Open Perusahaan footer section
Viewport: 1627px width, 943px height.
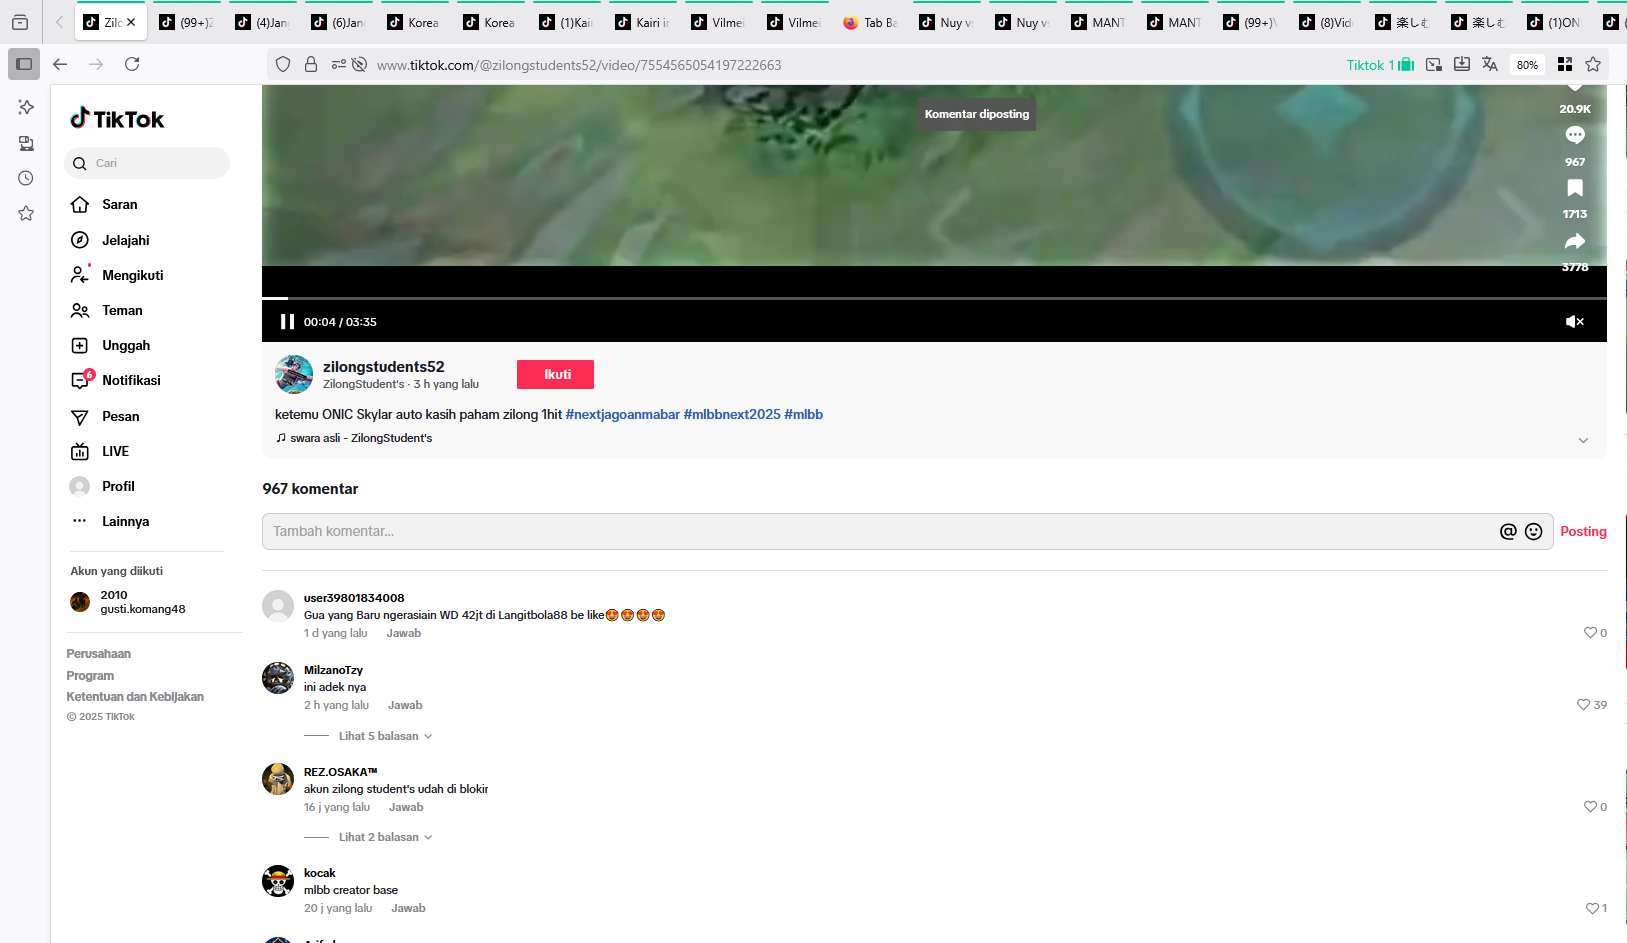(99, 654)
